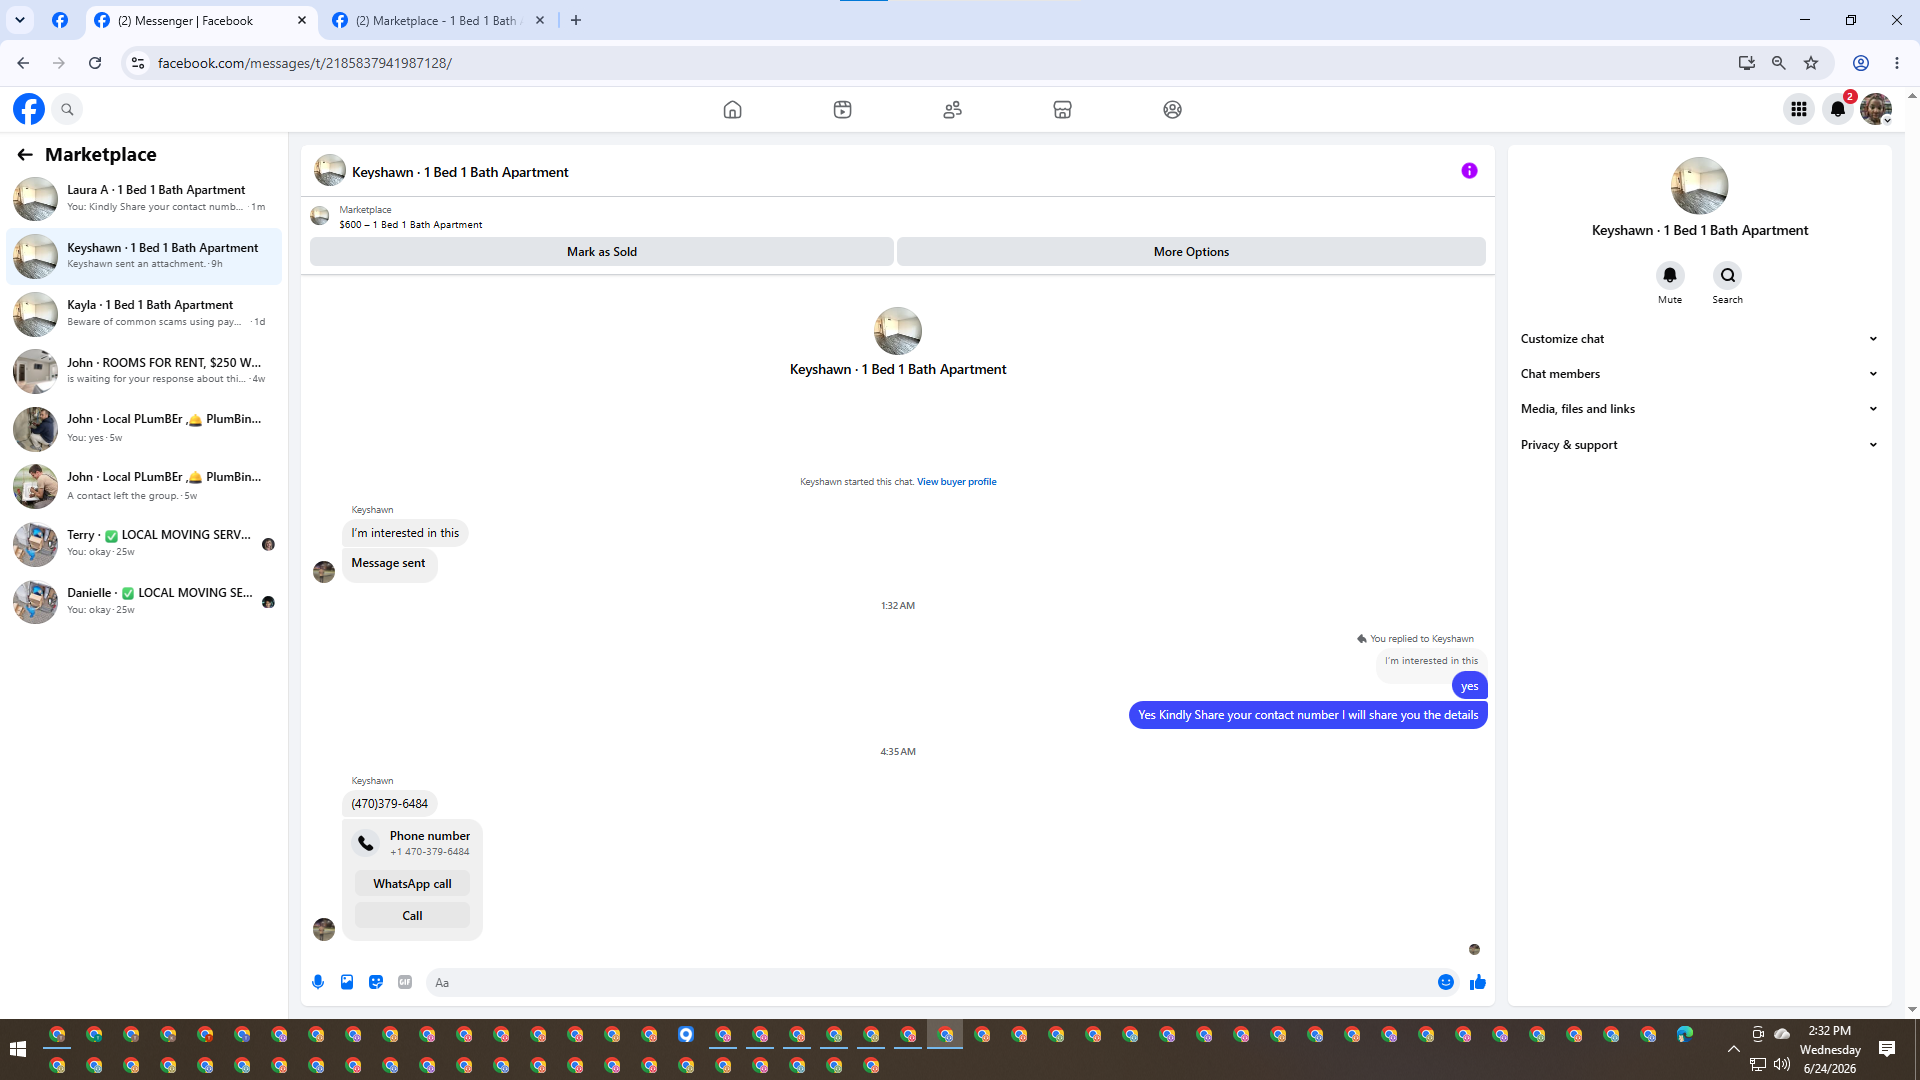This screenshot has width=1920, height=1080.
Task: Choose a sticker from the sticker icon
Action: coord(376,982)
